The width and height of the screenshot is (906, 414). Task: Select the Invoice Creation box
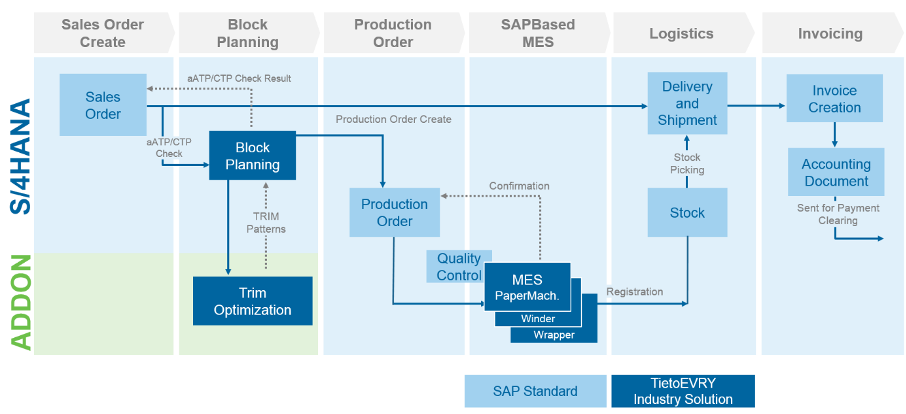(834, 99)
